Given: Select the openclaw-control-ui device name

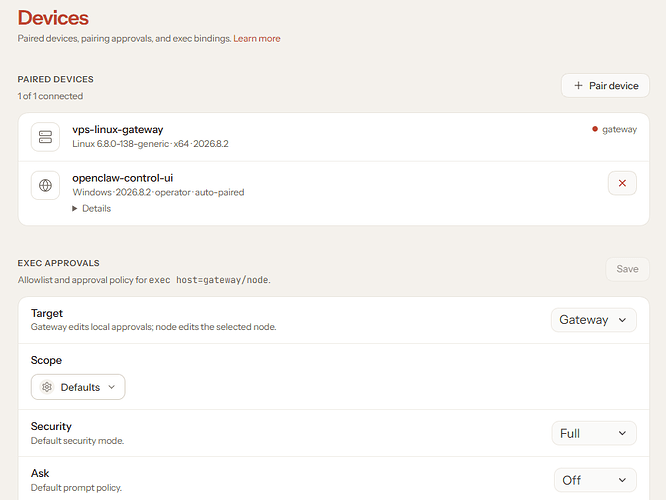Looking at the screenshot, I should pos(122,178).
